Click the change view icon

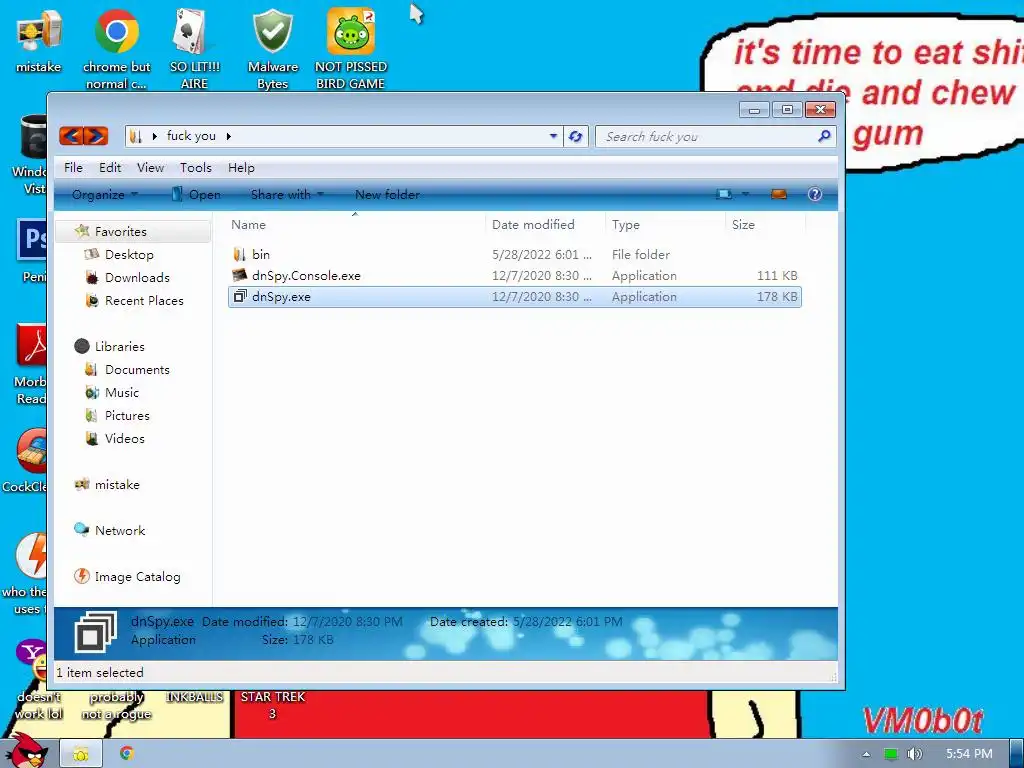pyautogui.click(x=724, y=194)
